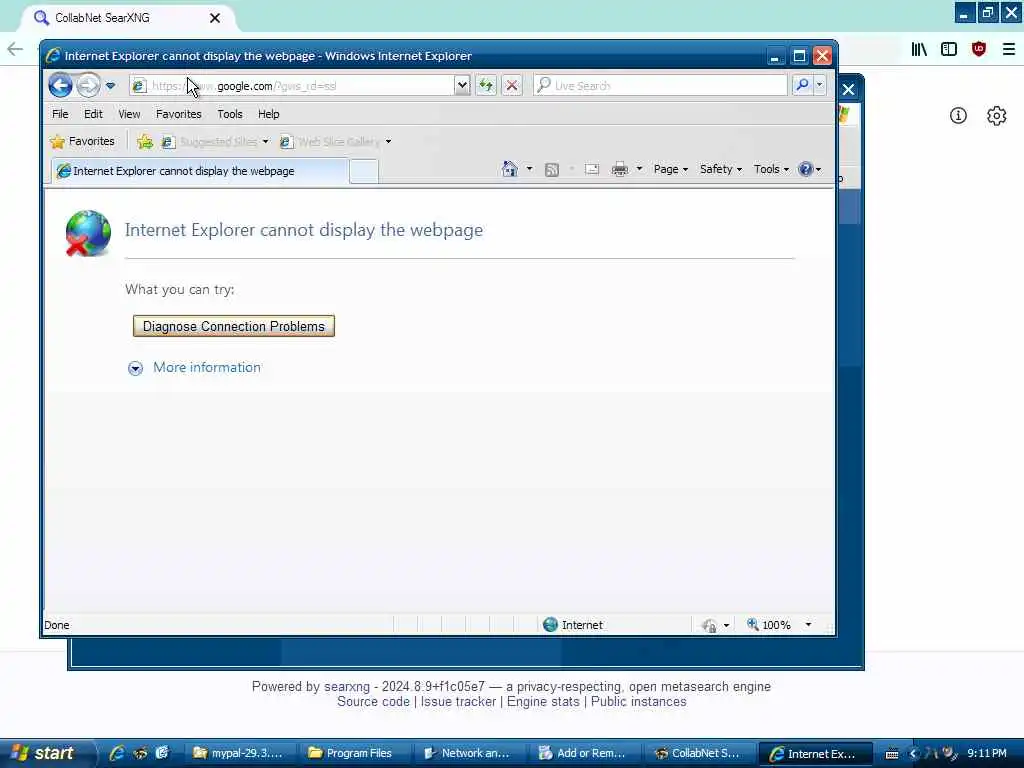Switch to the Add or Rem... taskbar button
Viewport: 1024px width, 768px height.
[585, 753]
